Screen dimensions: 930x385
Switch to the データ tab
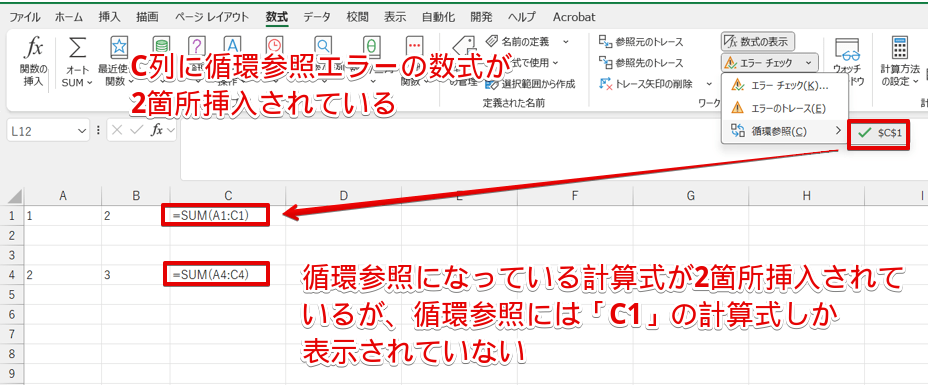[317, 17]
